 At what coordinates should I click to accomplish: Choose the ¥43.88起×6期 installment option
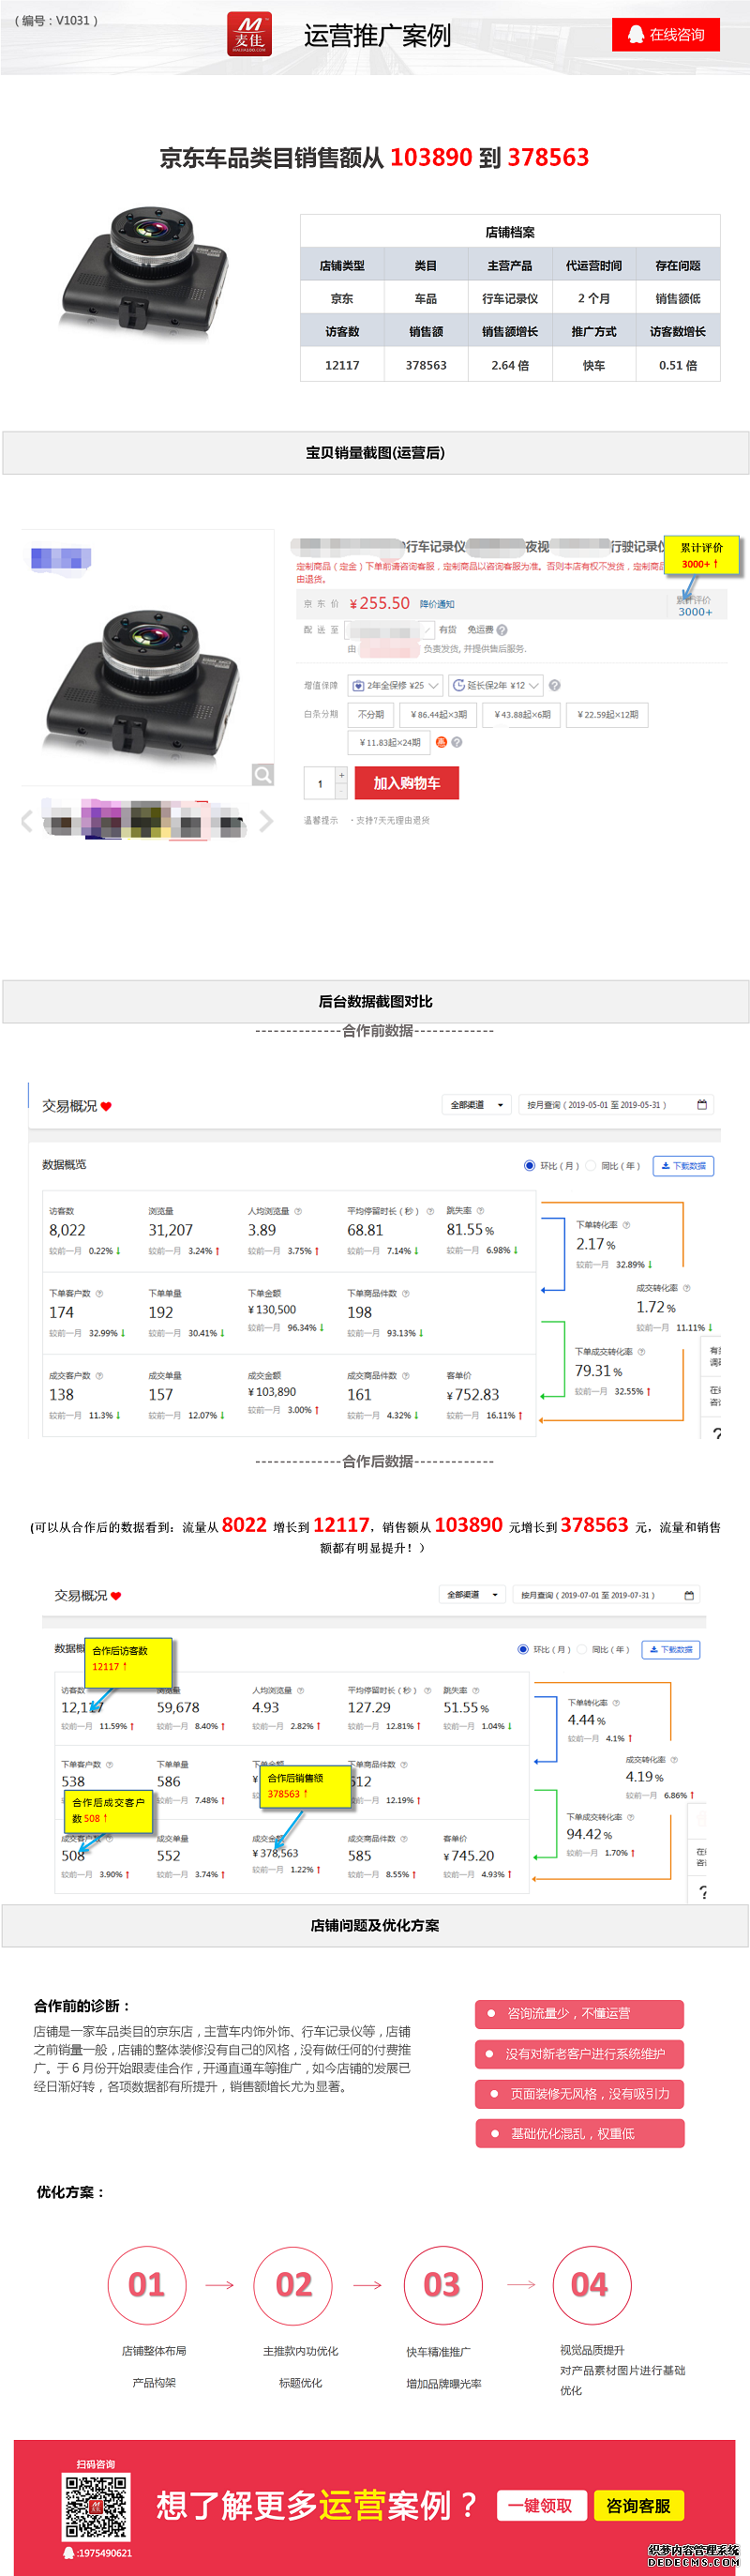pyautogui.click(x=522, y=714)
